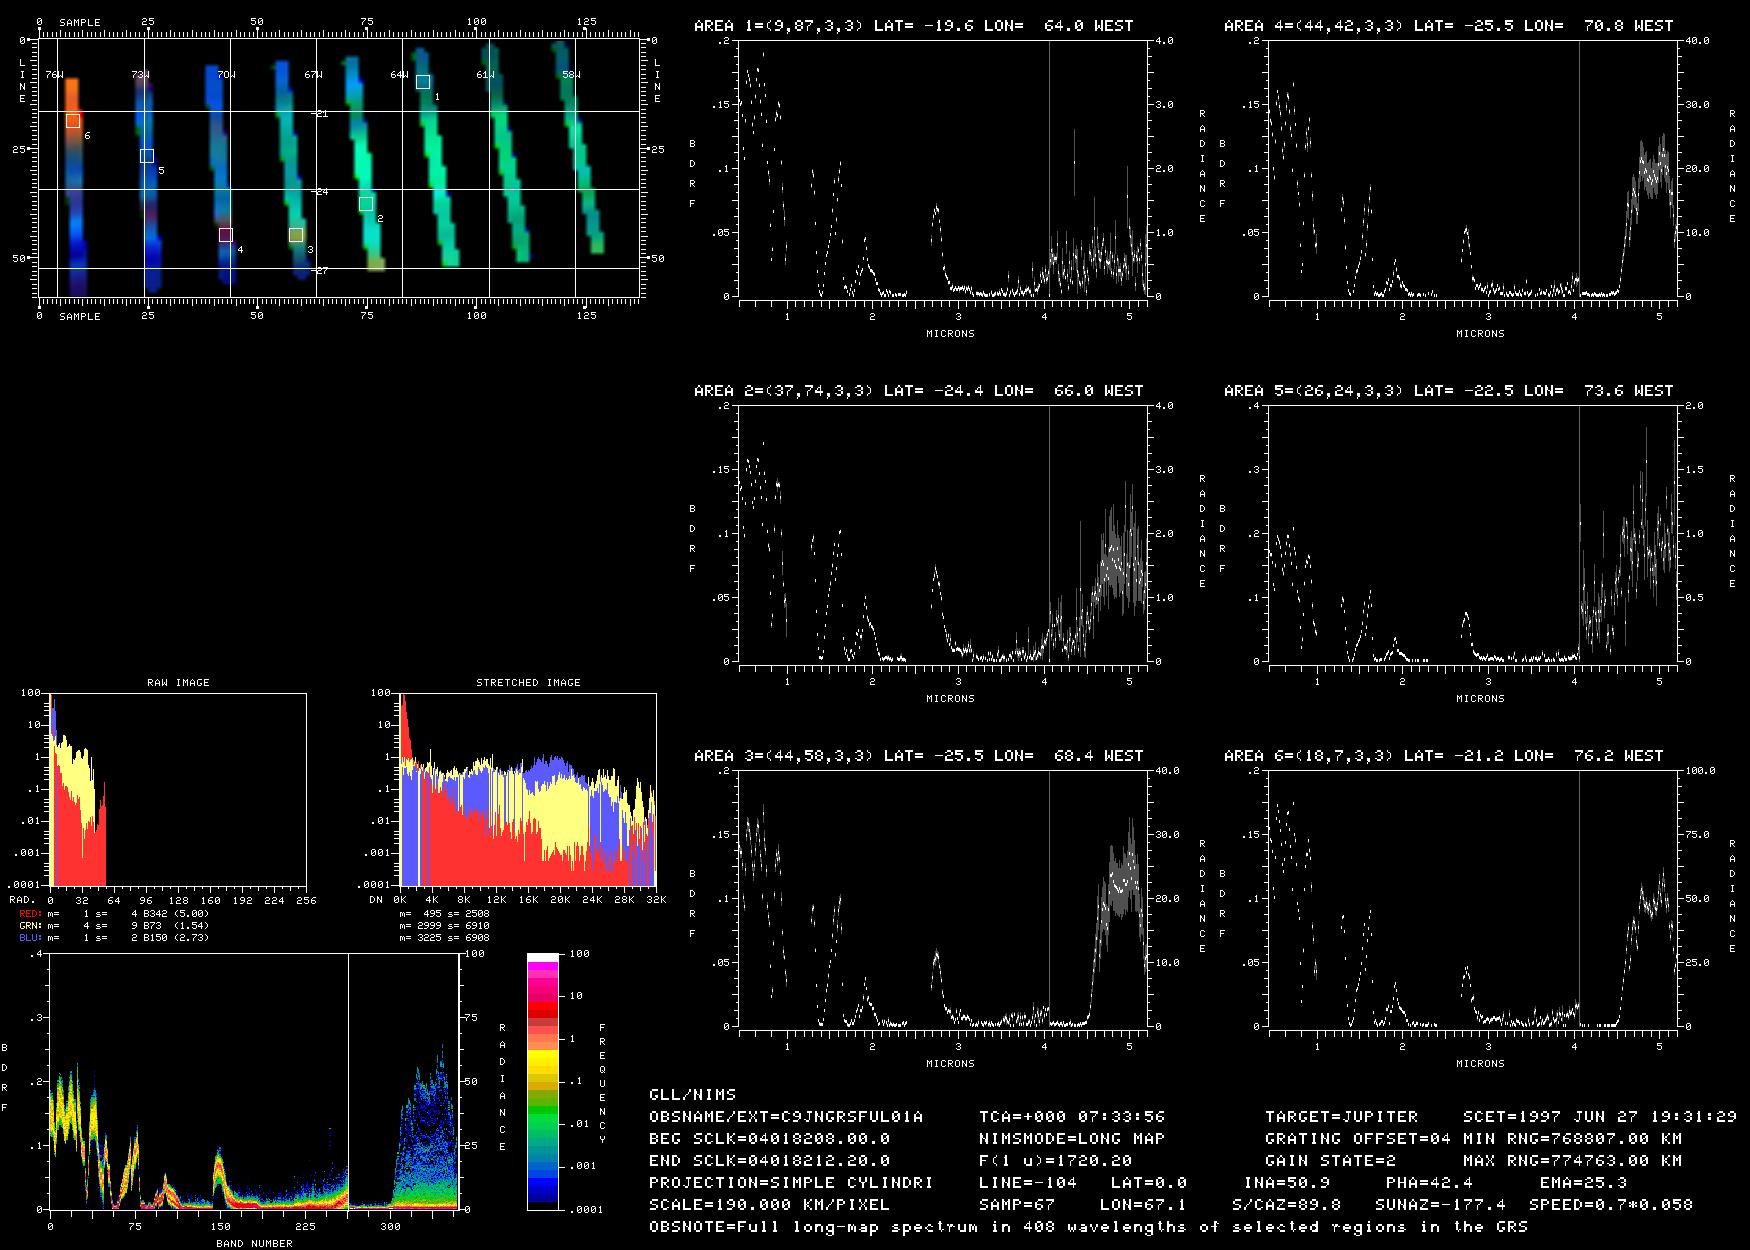Image resolution: width=1750 pixels, height=1250 pixels.
Task: Click the 'TCA=+000 07:33:56' value
Action: pyautogui.click(x=1072, y=1117)
